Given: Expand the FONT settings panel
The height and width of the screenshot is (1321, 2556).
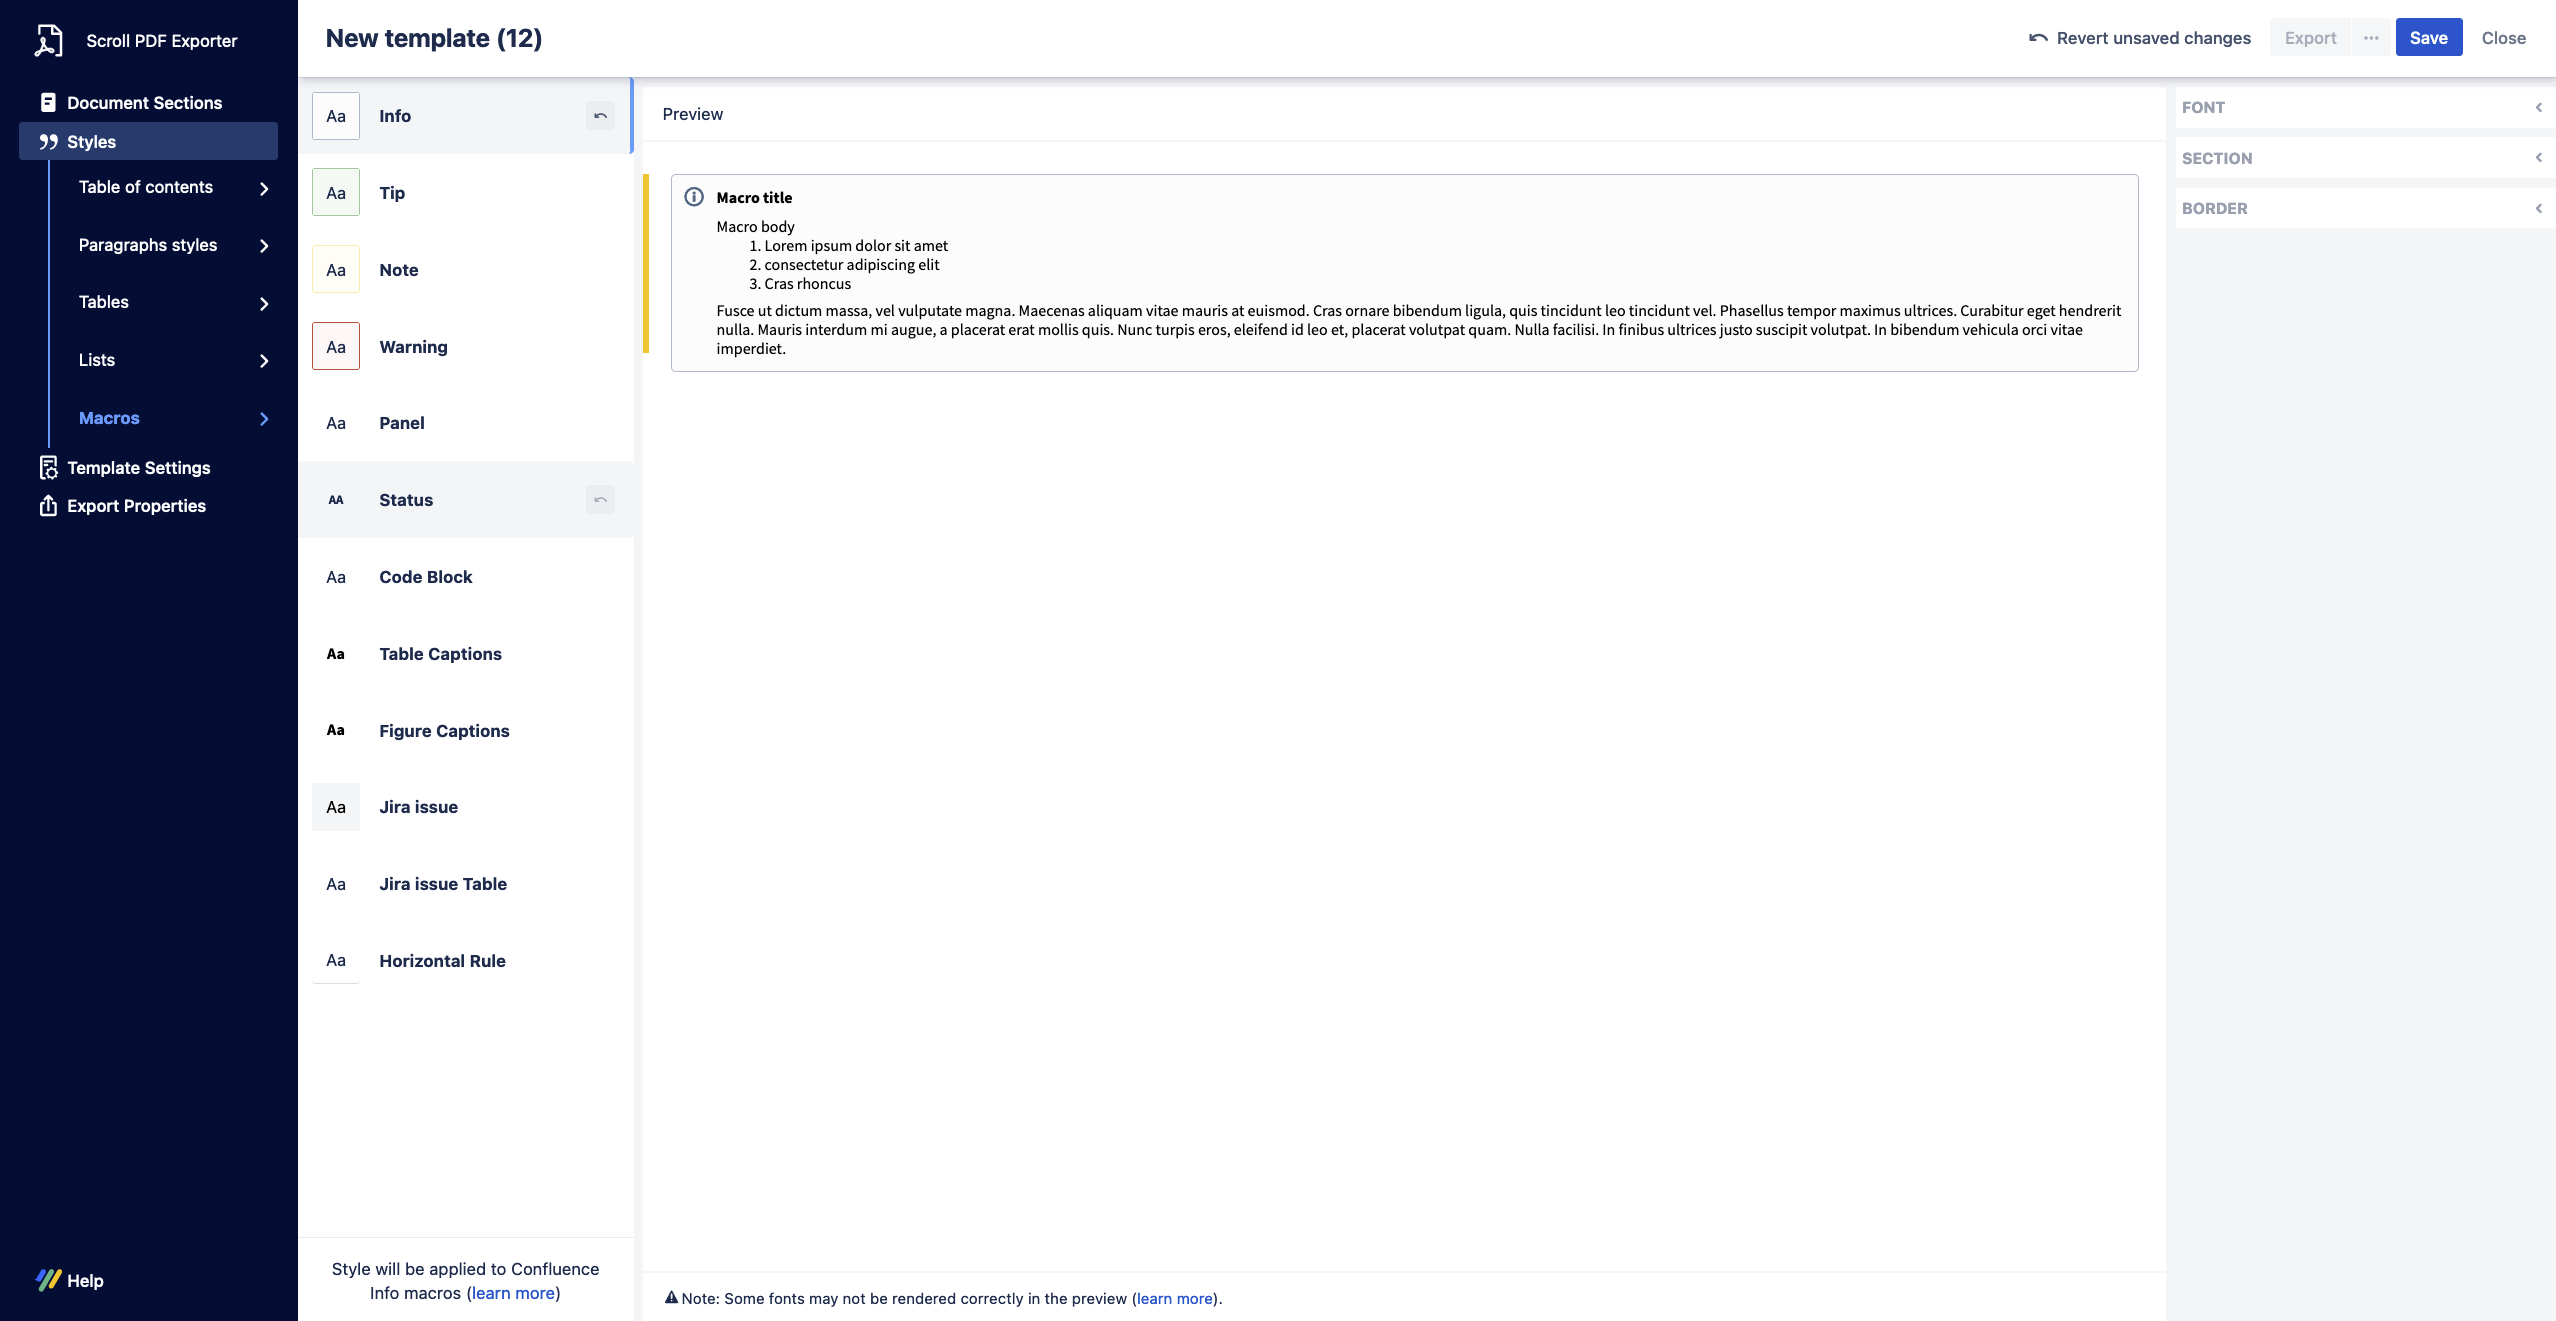Looking at the screenshot, I should pos(2538,107).
